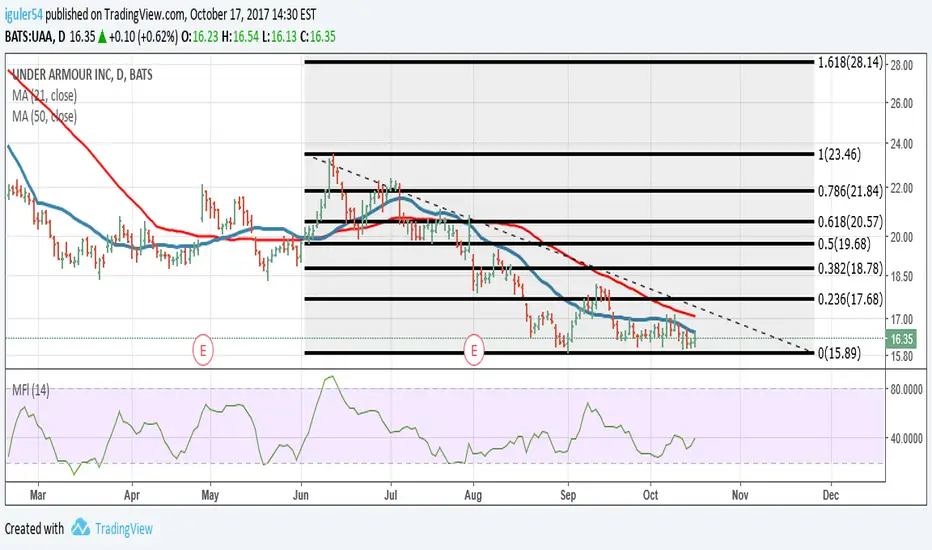This screenshot has width=932, height=550.
Task: Click the May label on time axis
Action: [210, 495]
